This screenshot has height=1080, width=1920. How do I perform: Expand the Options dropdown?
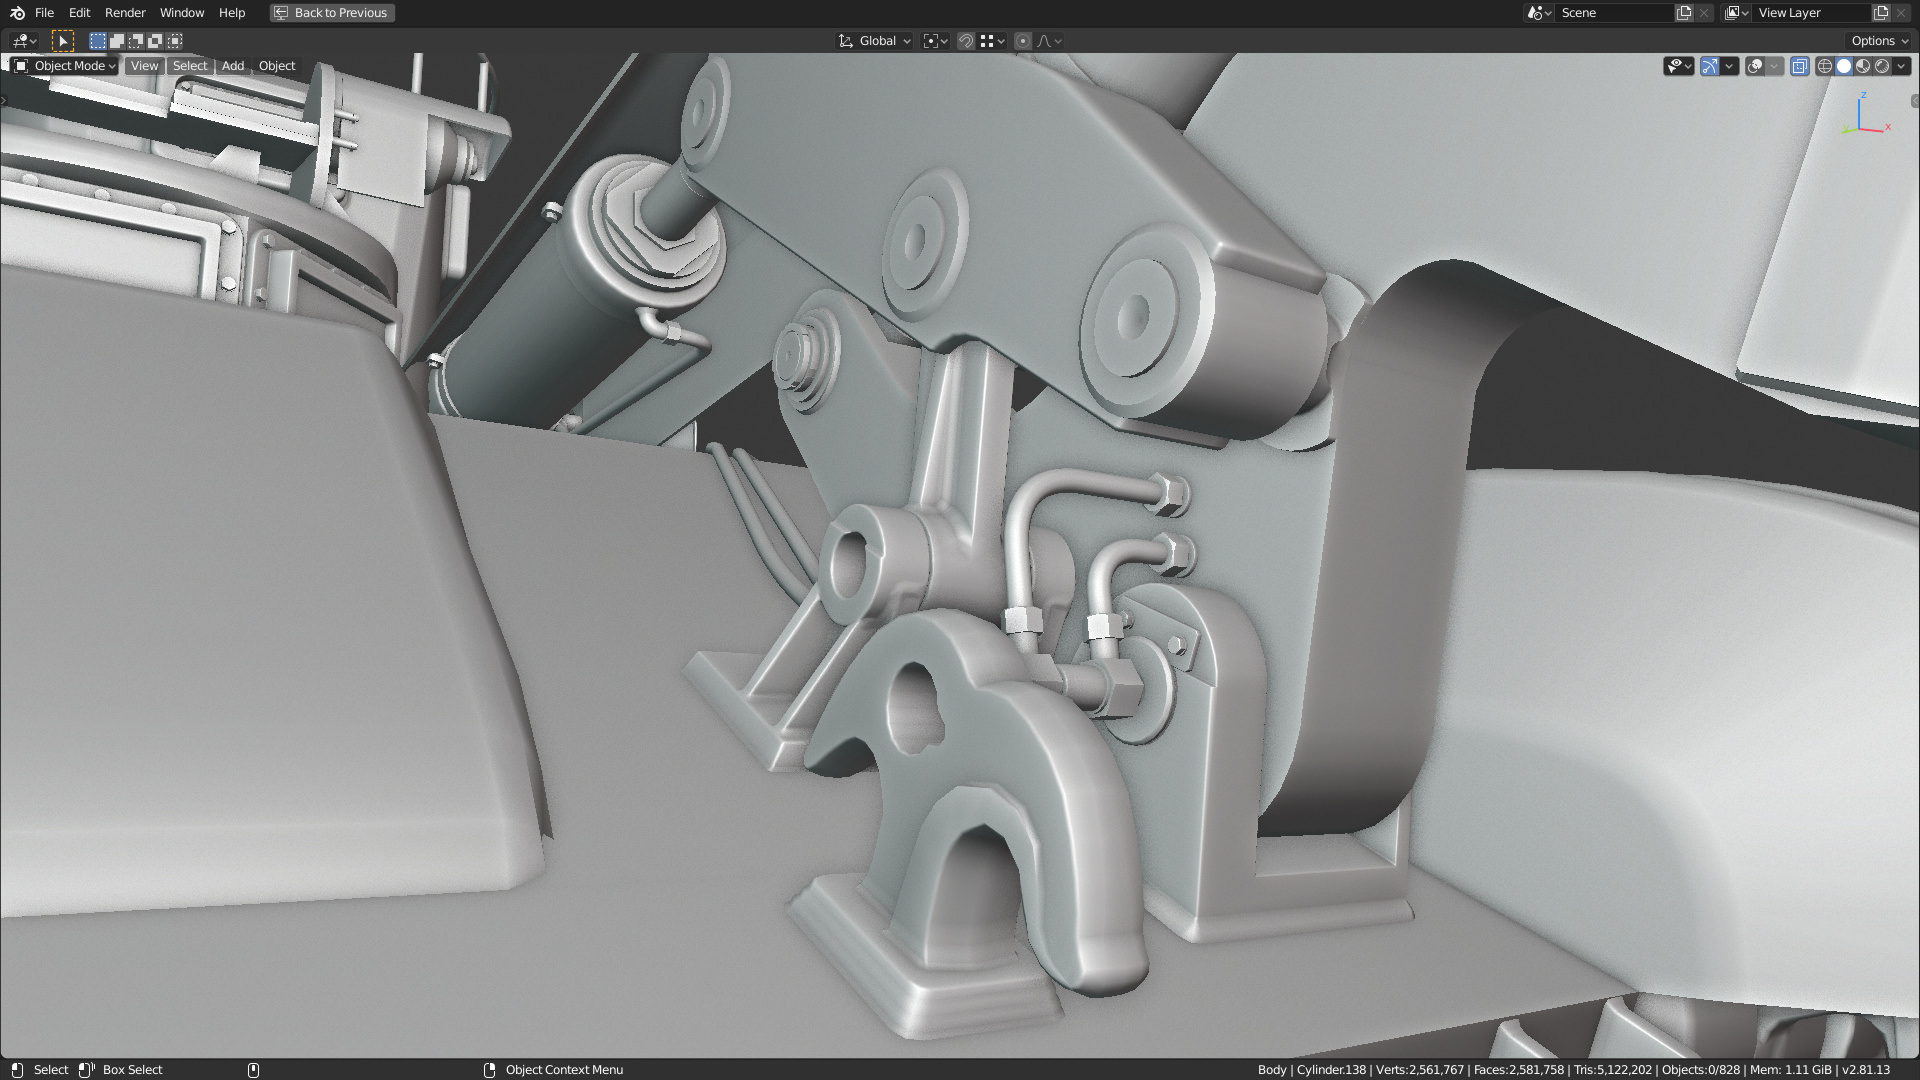tap(1879, 41)
